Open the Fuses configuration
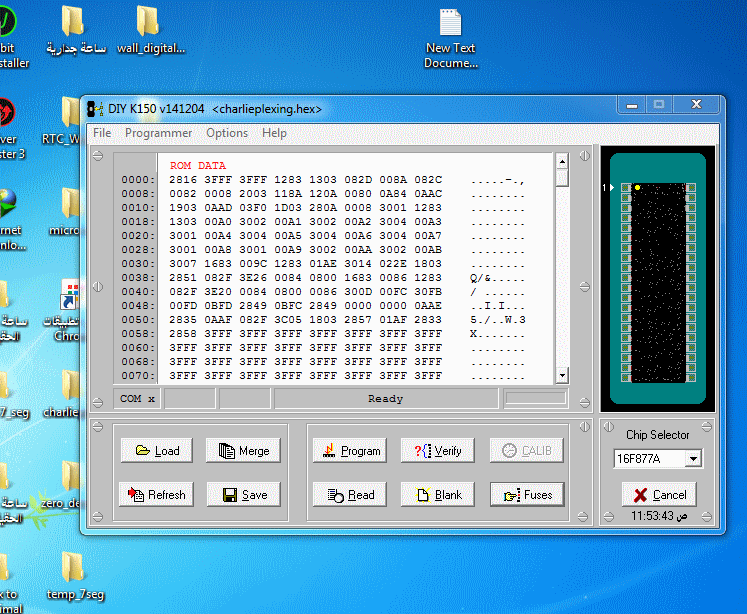Viewport: 747px width, 614px height. [527, 494]
